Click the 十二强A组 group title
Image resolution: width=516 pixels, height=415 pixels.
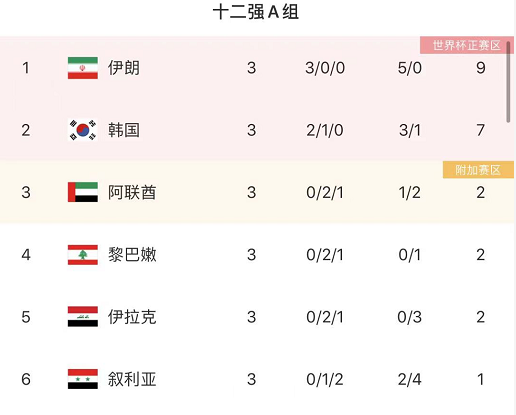point(256,12)
